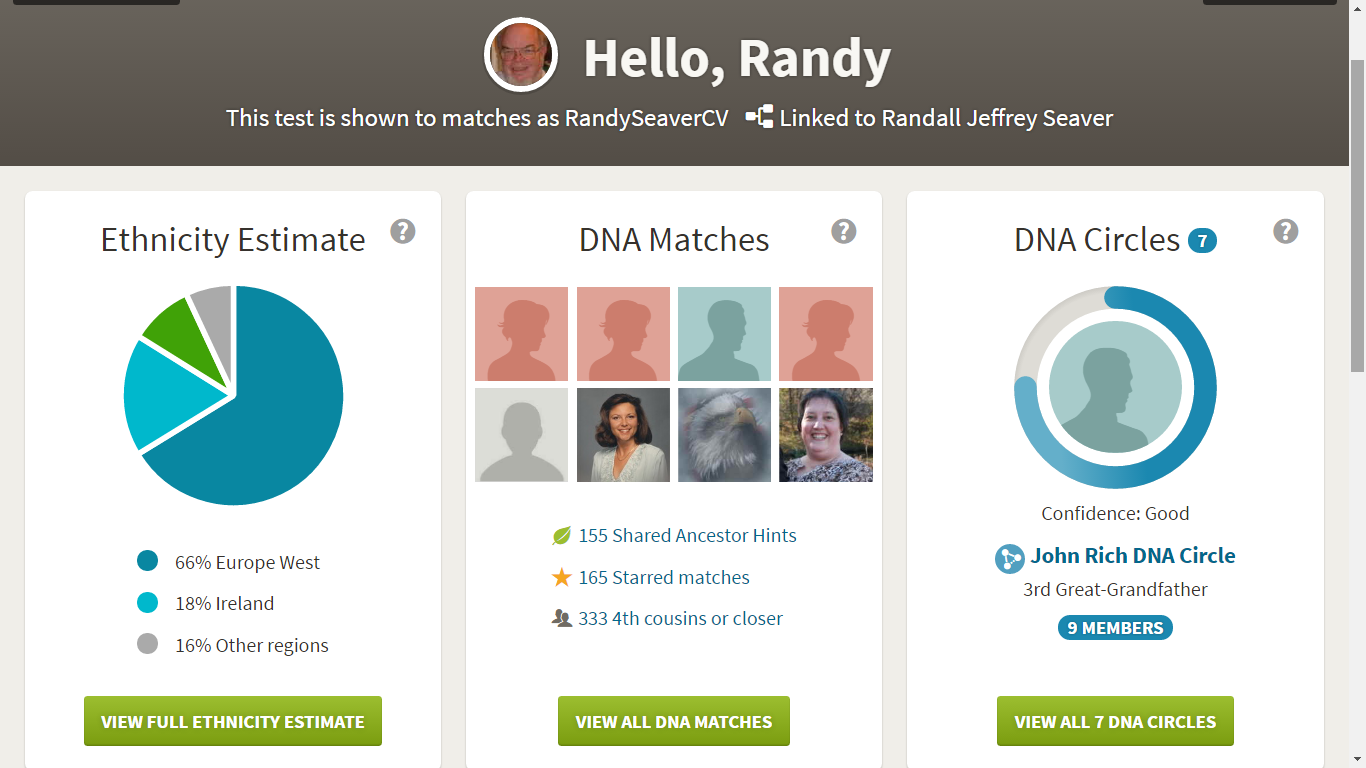Click the DNA Circles count badge showing 7

coord(1204,240)
